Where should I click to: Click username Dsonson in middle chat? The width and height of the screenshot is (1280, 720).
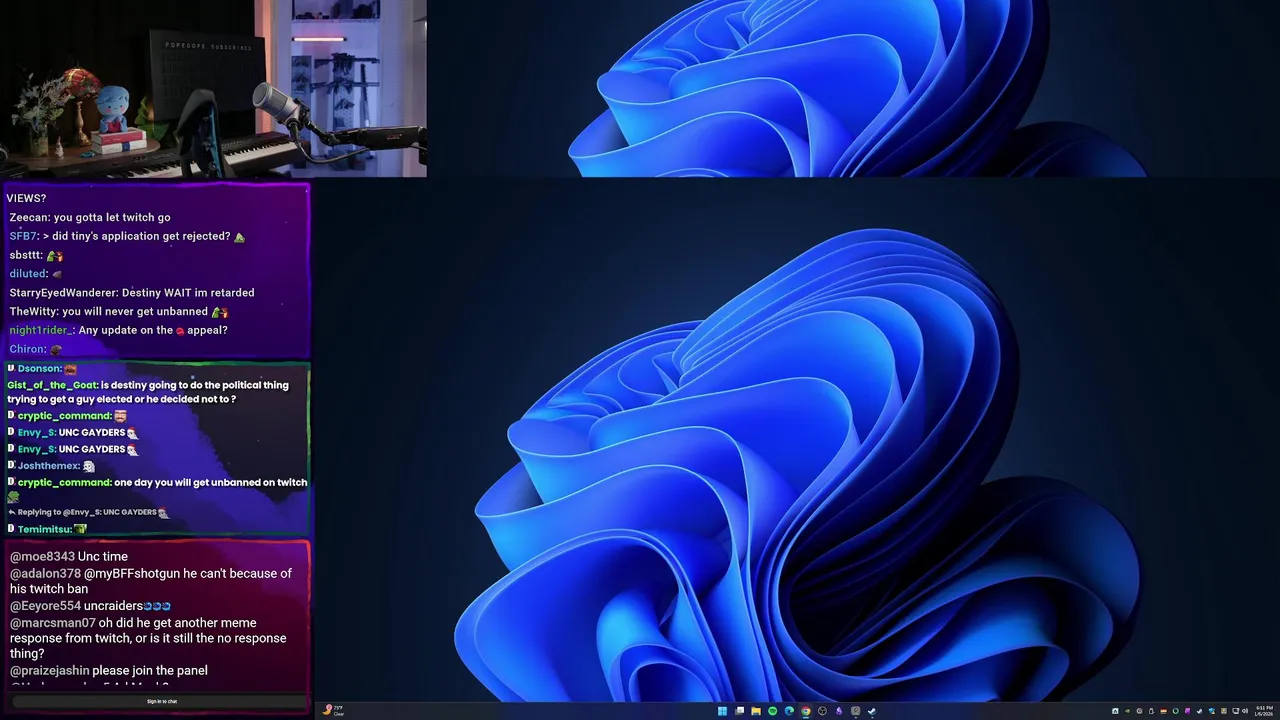pyautogui.click(x=39, y=369)
